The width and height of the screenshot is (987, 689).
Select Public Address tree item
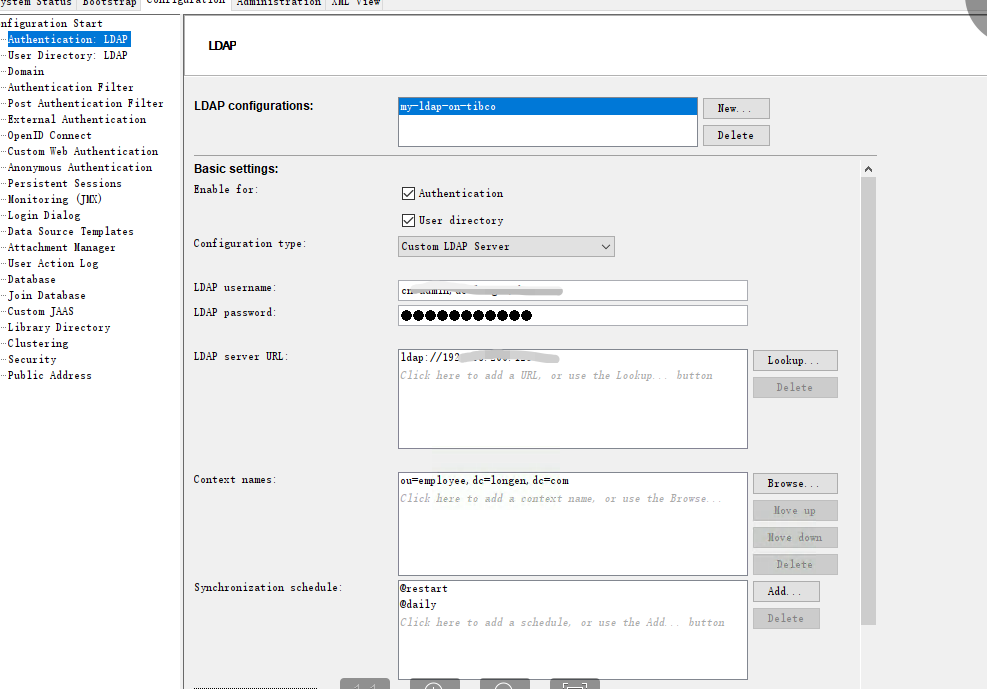(x=50, y=376)
